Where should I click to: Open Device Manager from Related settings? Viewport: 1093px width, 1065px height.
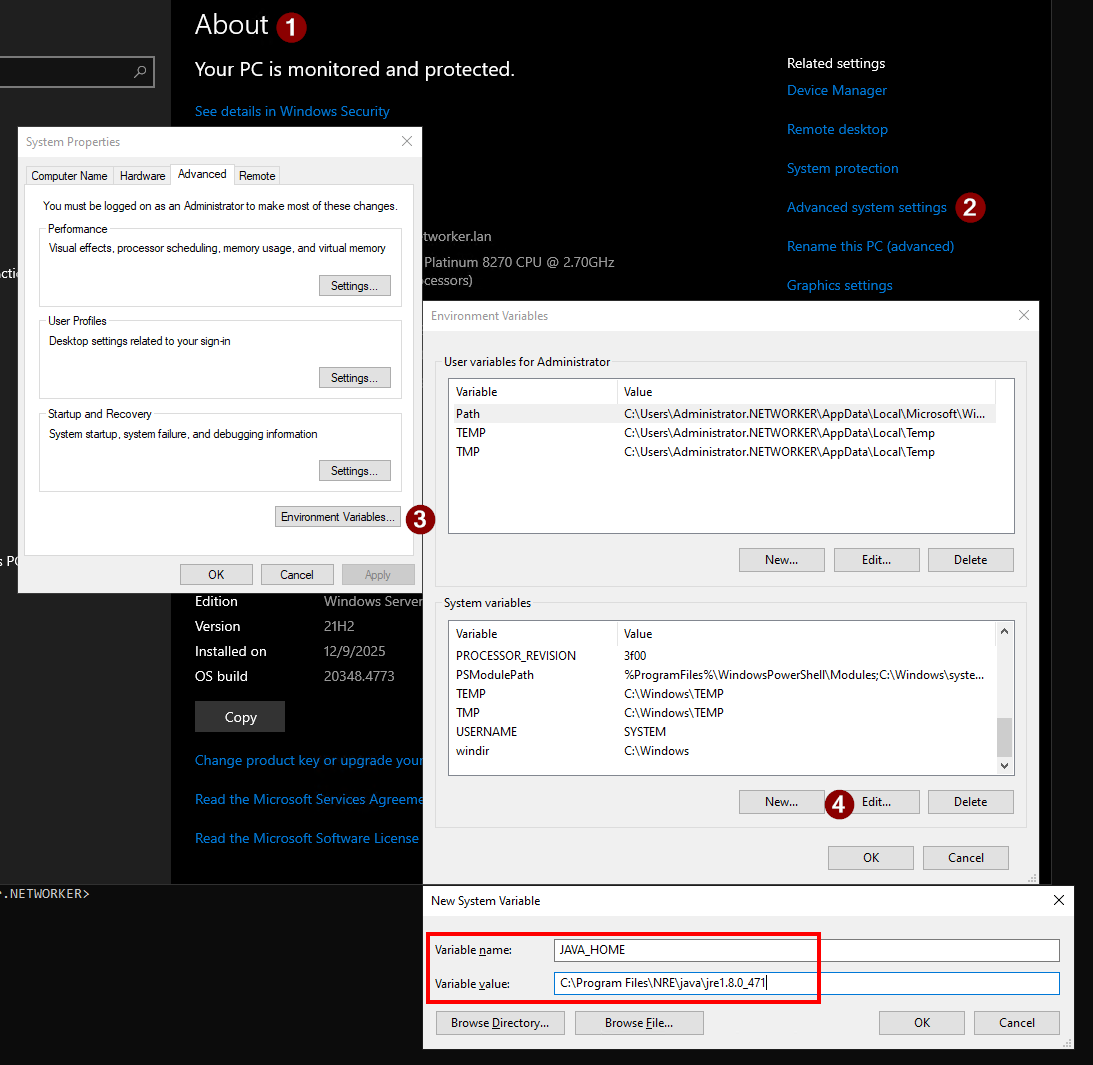837,90
